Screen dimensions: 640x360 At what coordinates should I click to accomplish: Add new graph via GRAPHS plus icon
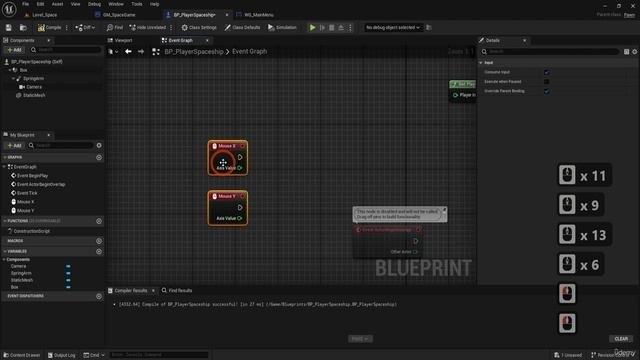pos(99,157)
